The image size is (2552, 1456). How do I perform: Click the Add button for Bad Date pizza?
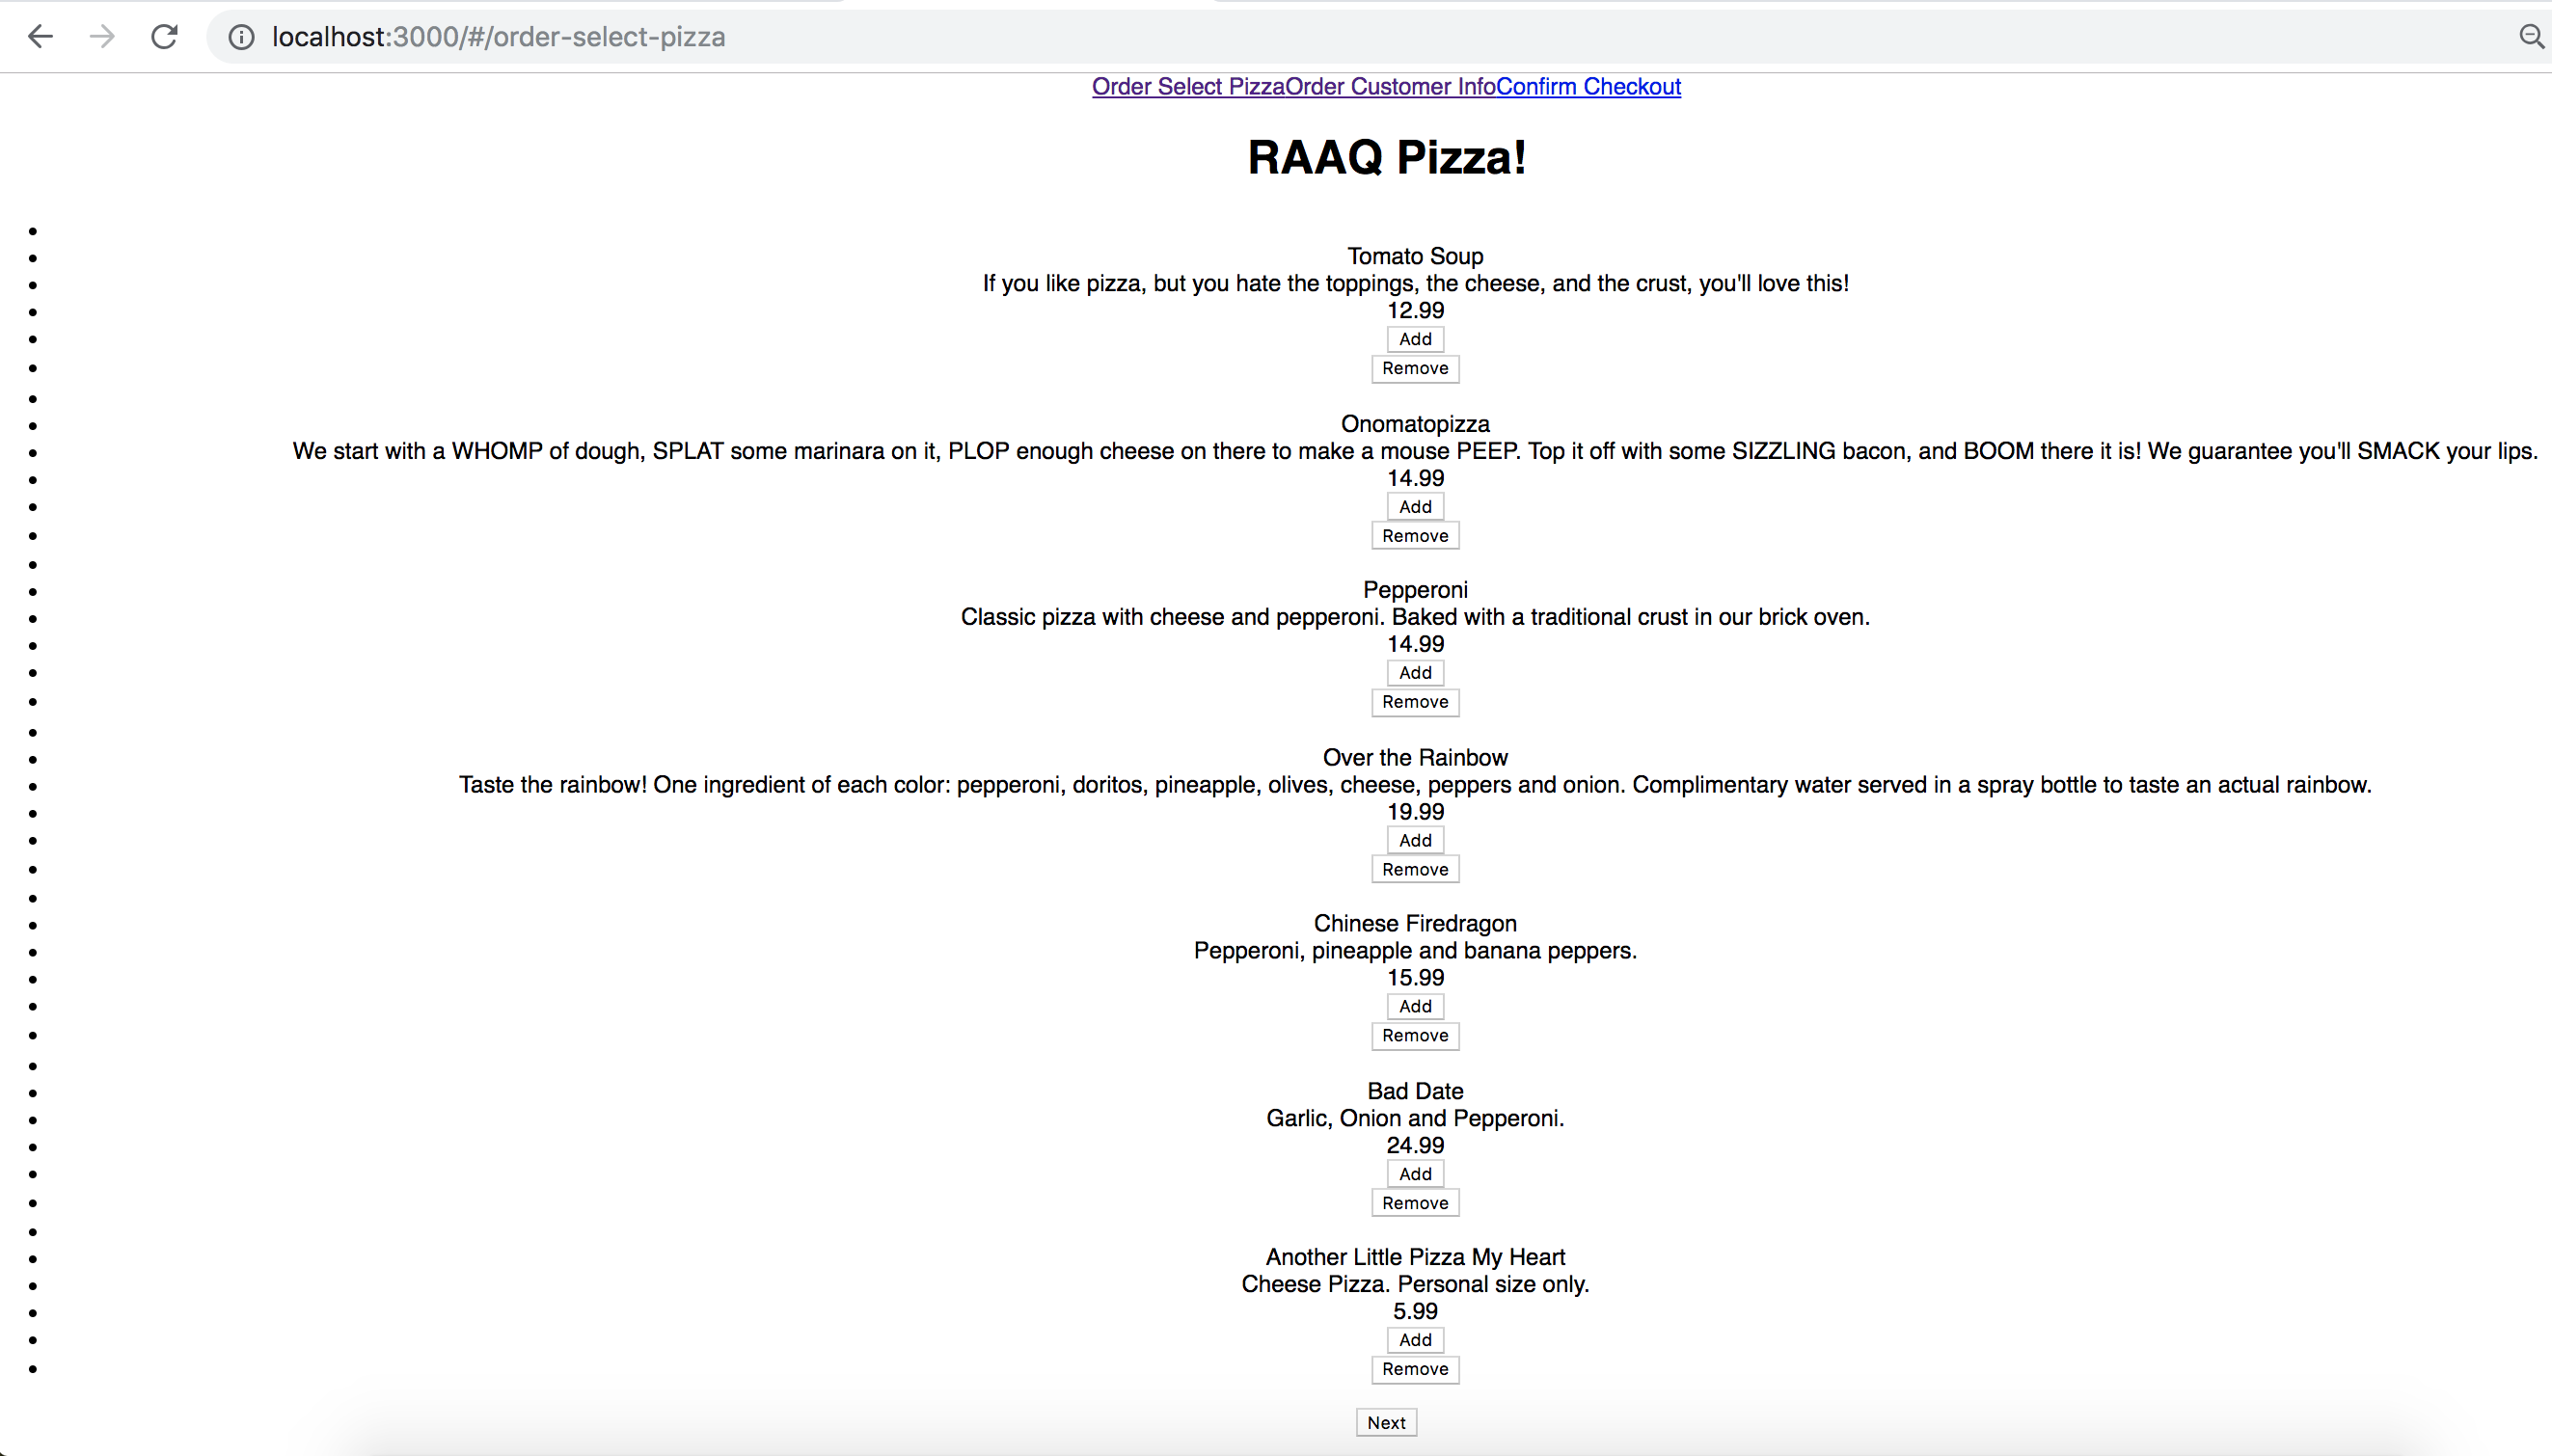point(1415,1173)
